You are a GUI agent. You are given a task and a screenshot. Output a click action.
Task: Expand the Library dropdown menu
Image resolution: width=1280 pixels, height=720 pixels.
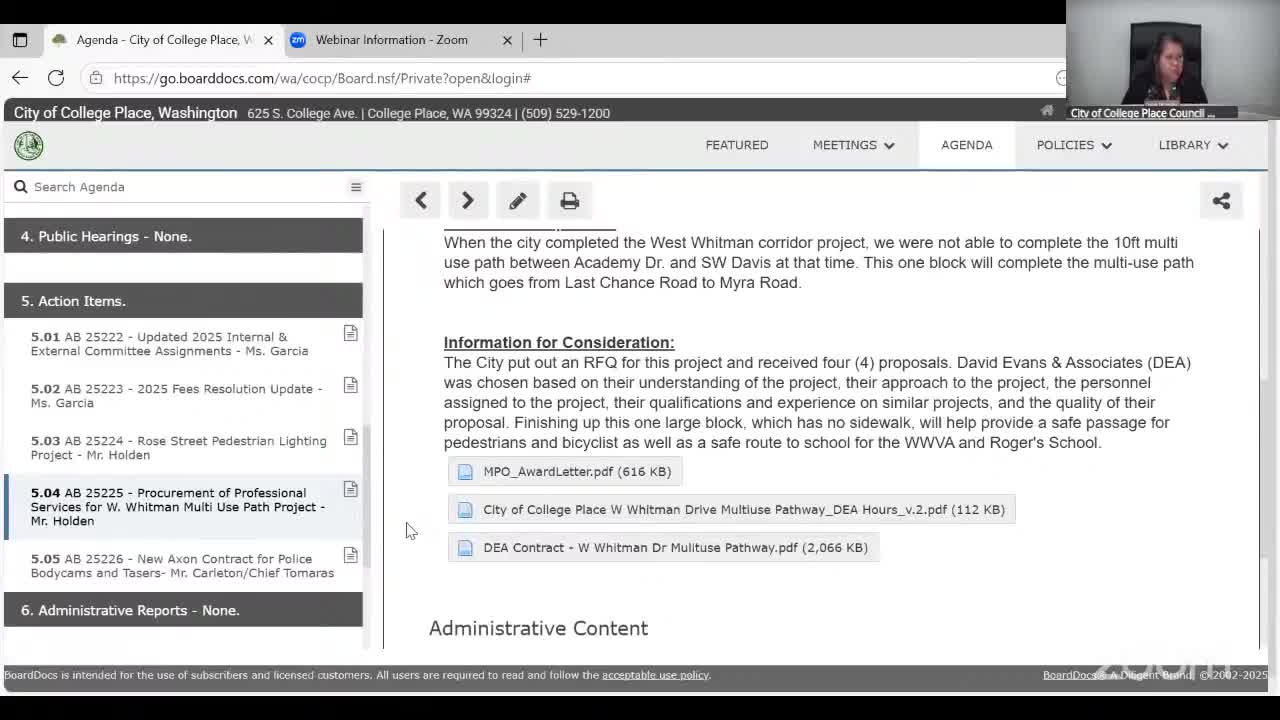click(x=1192, y=145)
